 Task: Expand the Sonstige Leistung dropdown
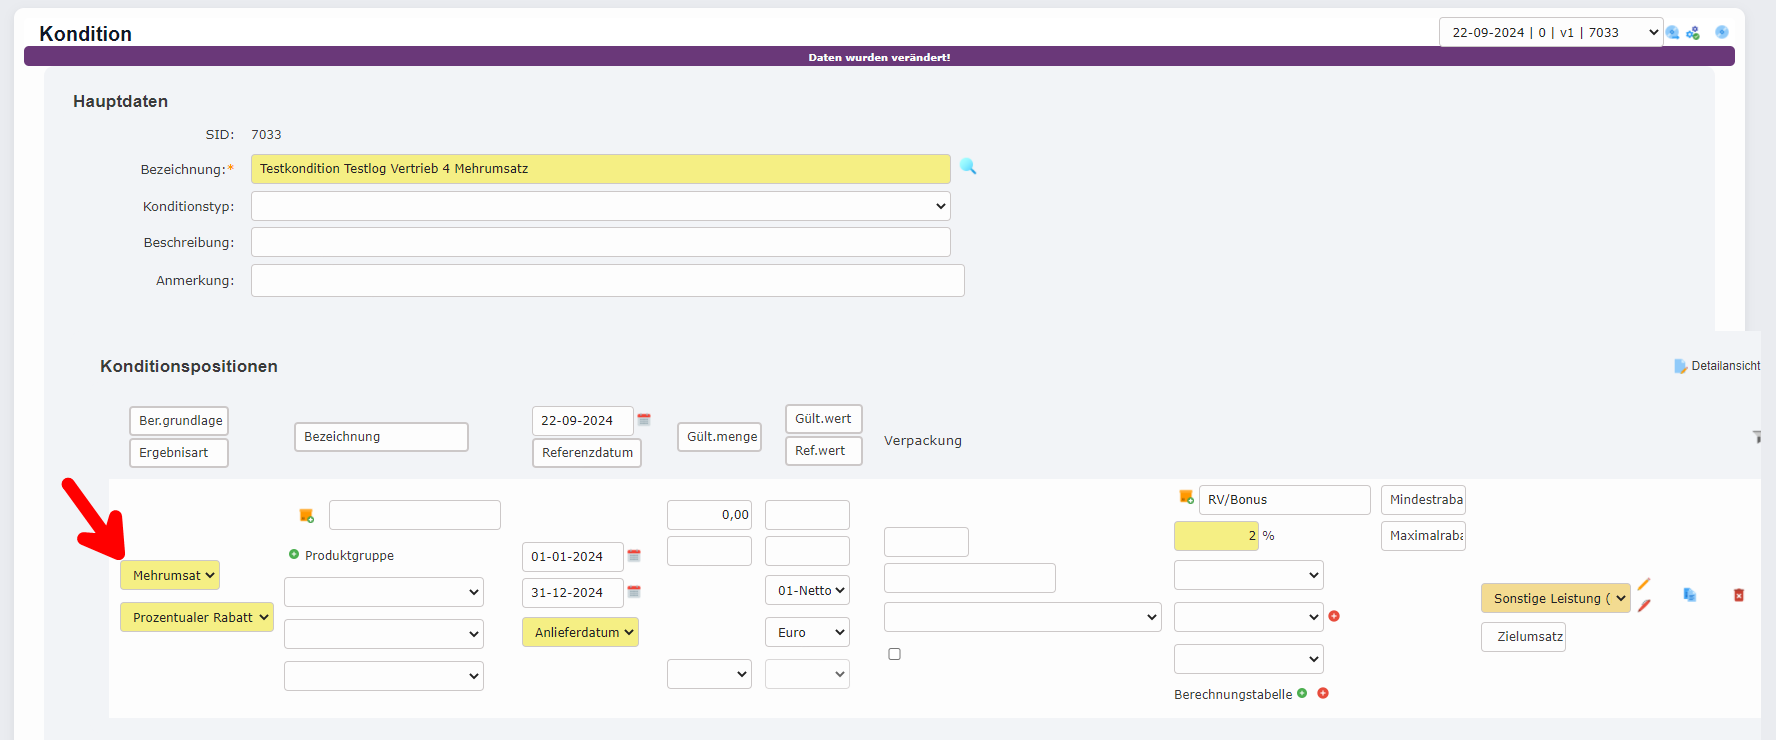1555,598
